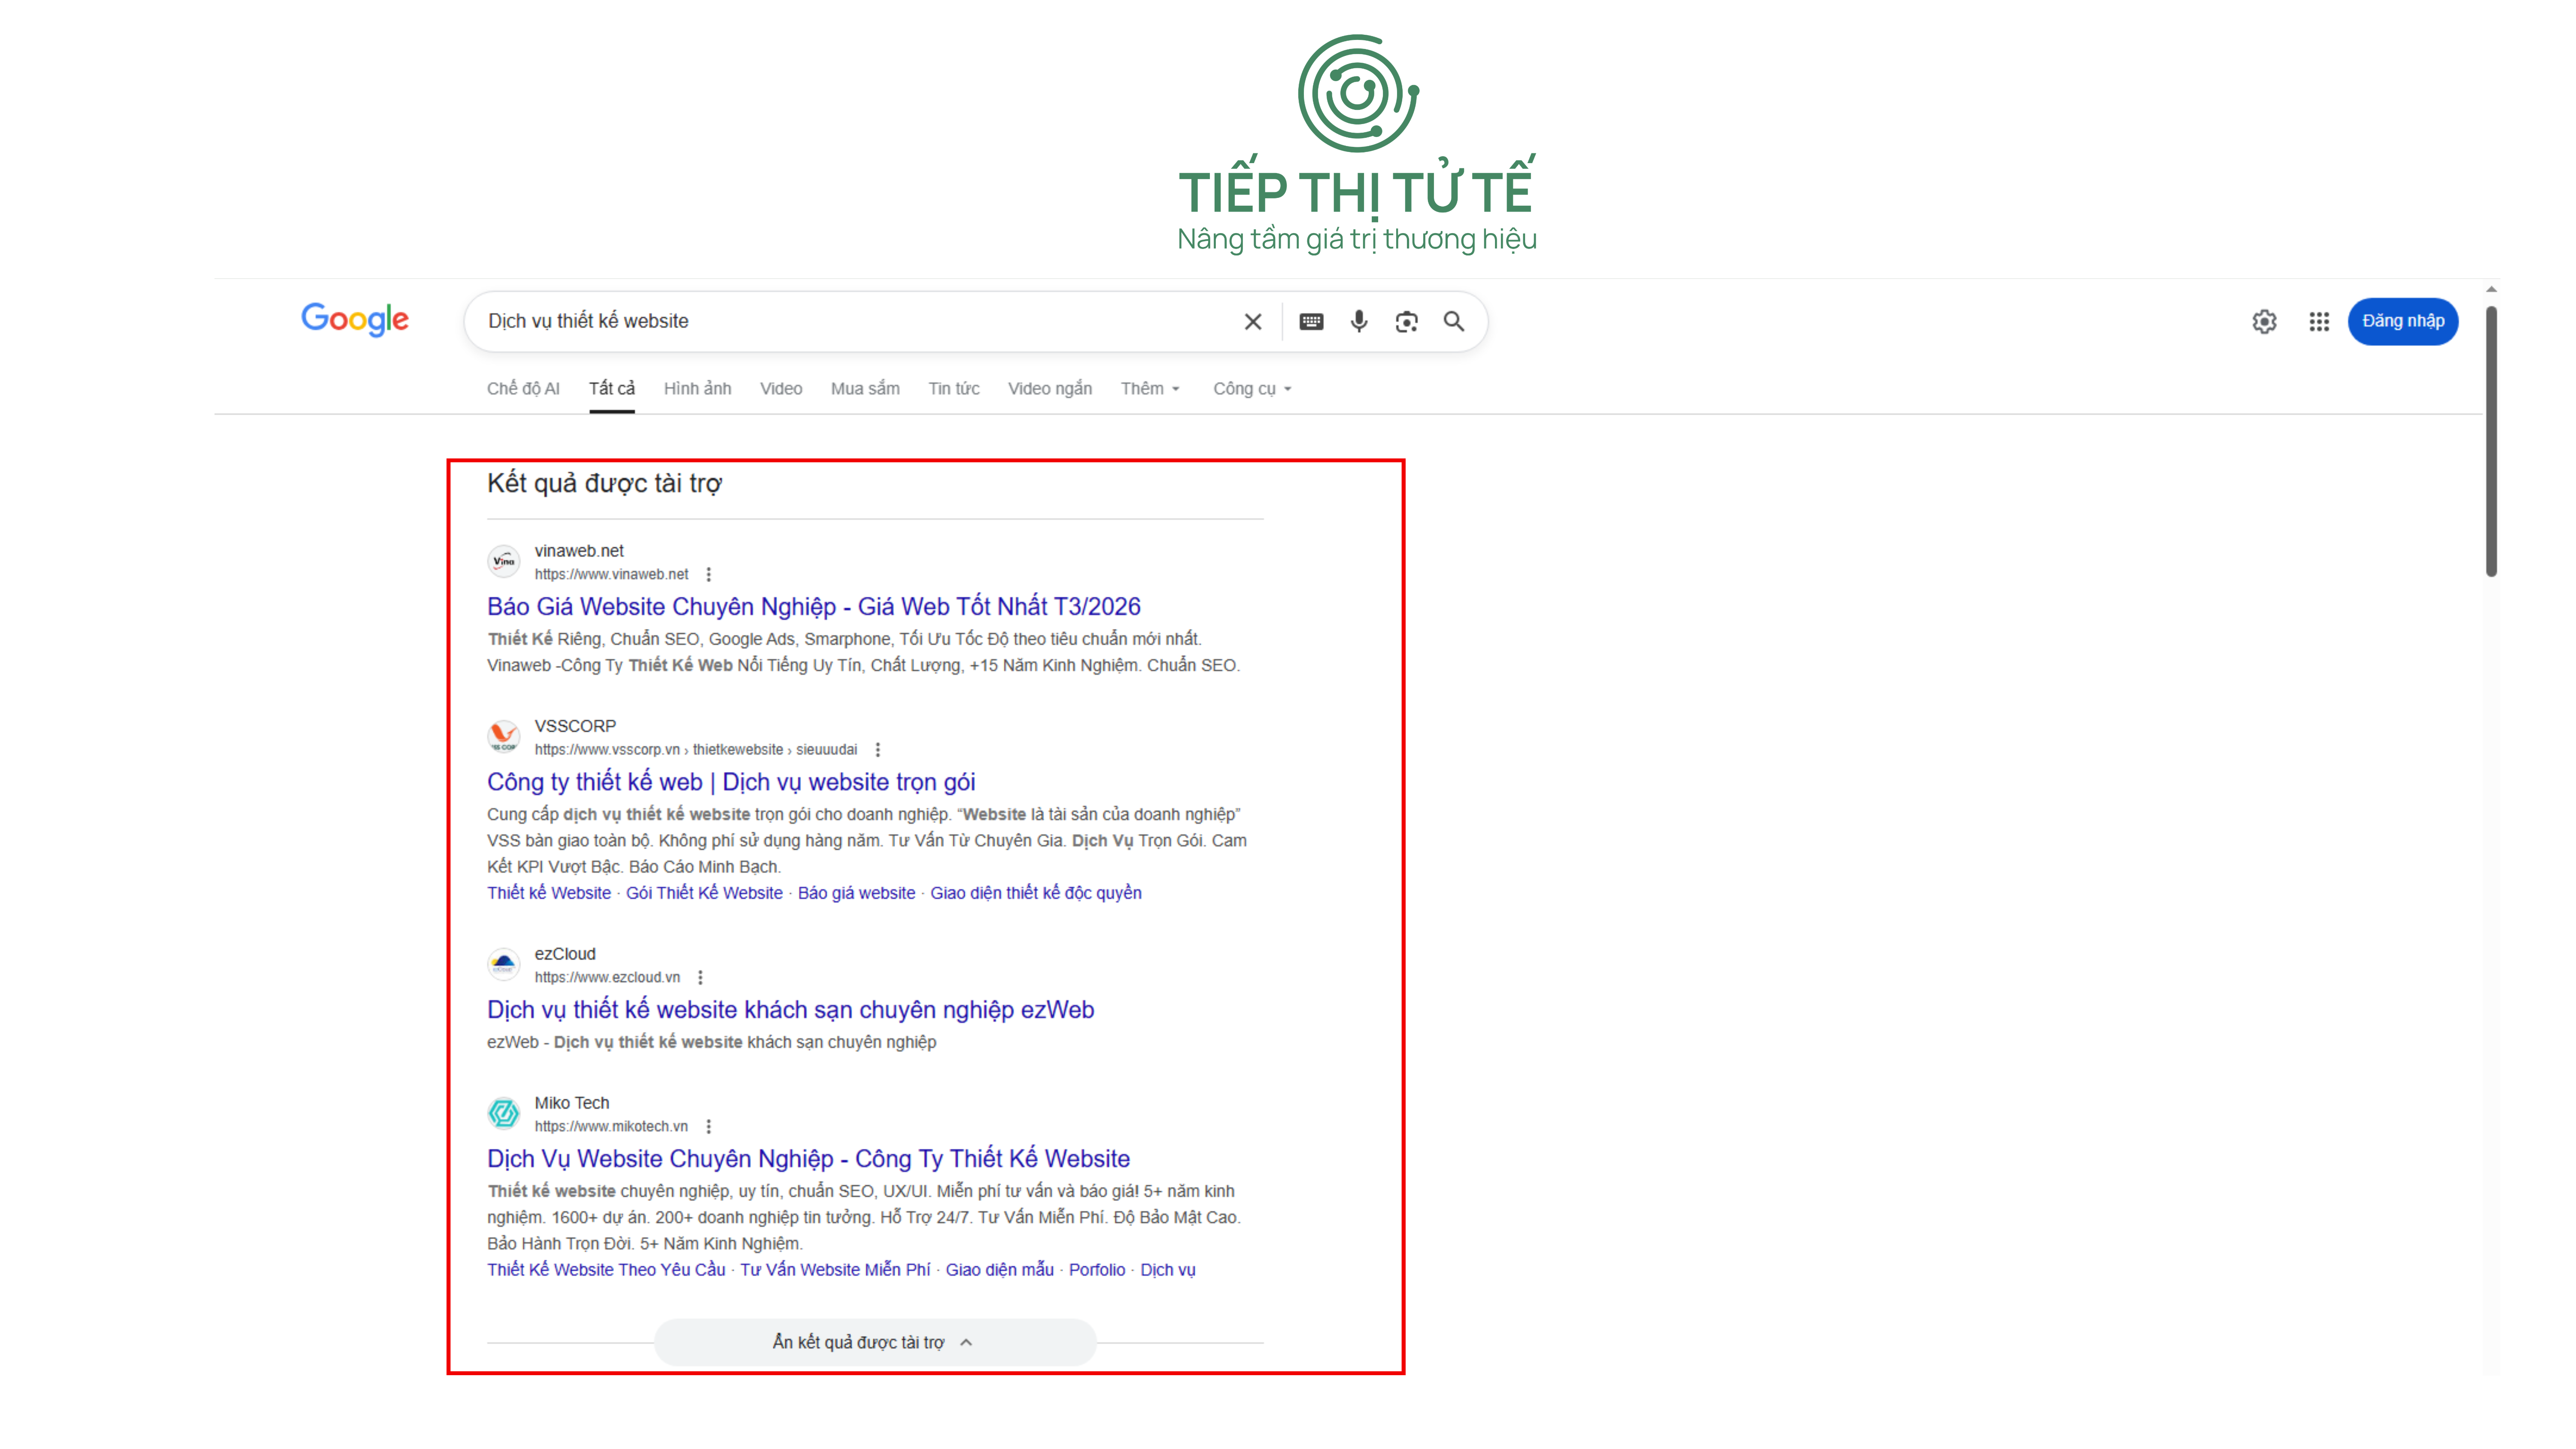Click the three-dot menu beside vinaweb.net URL
This screenshot has width=2576, height=1449.
click(709, 574)
